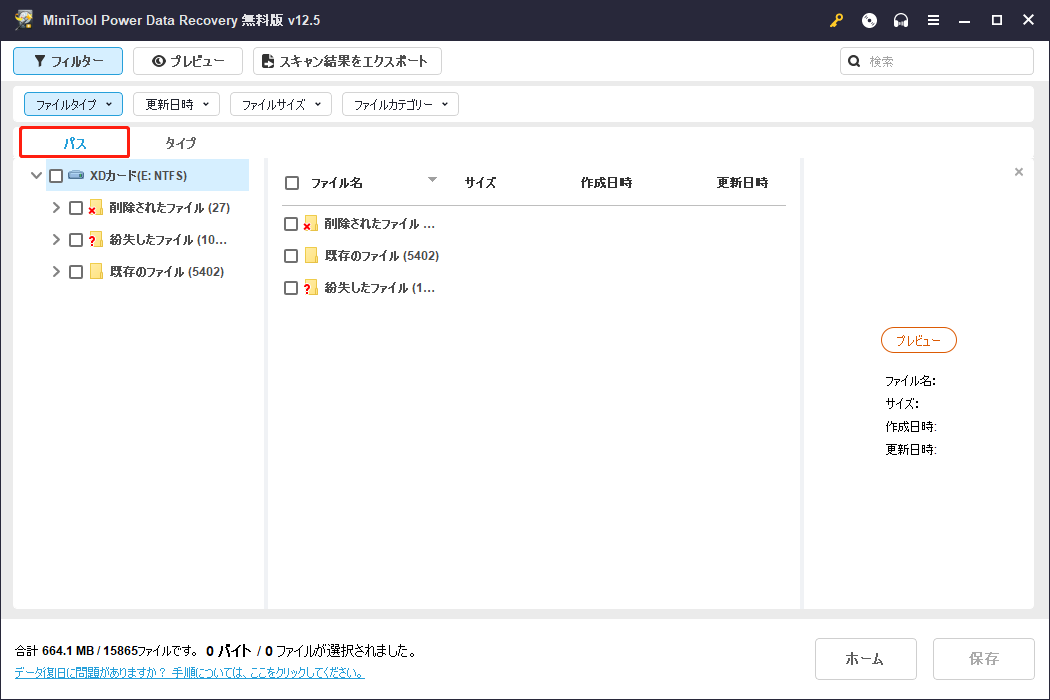1050x700 pixels.
Task: Sort by the 更新日時 column header
Action: (x=742, y=183)
